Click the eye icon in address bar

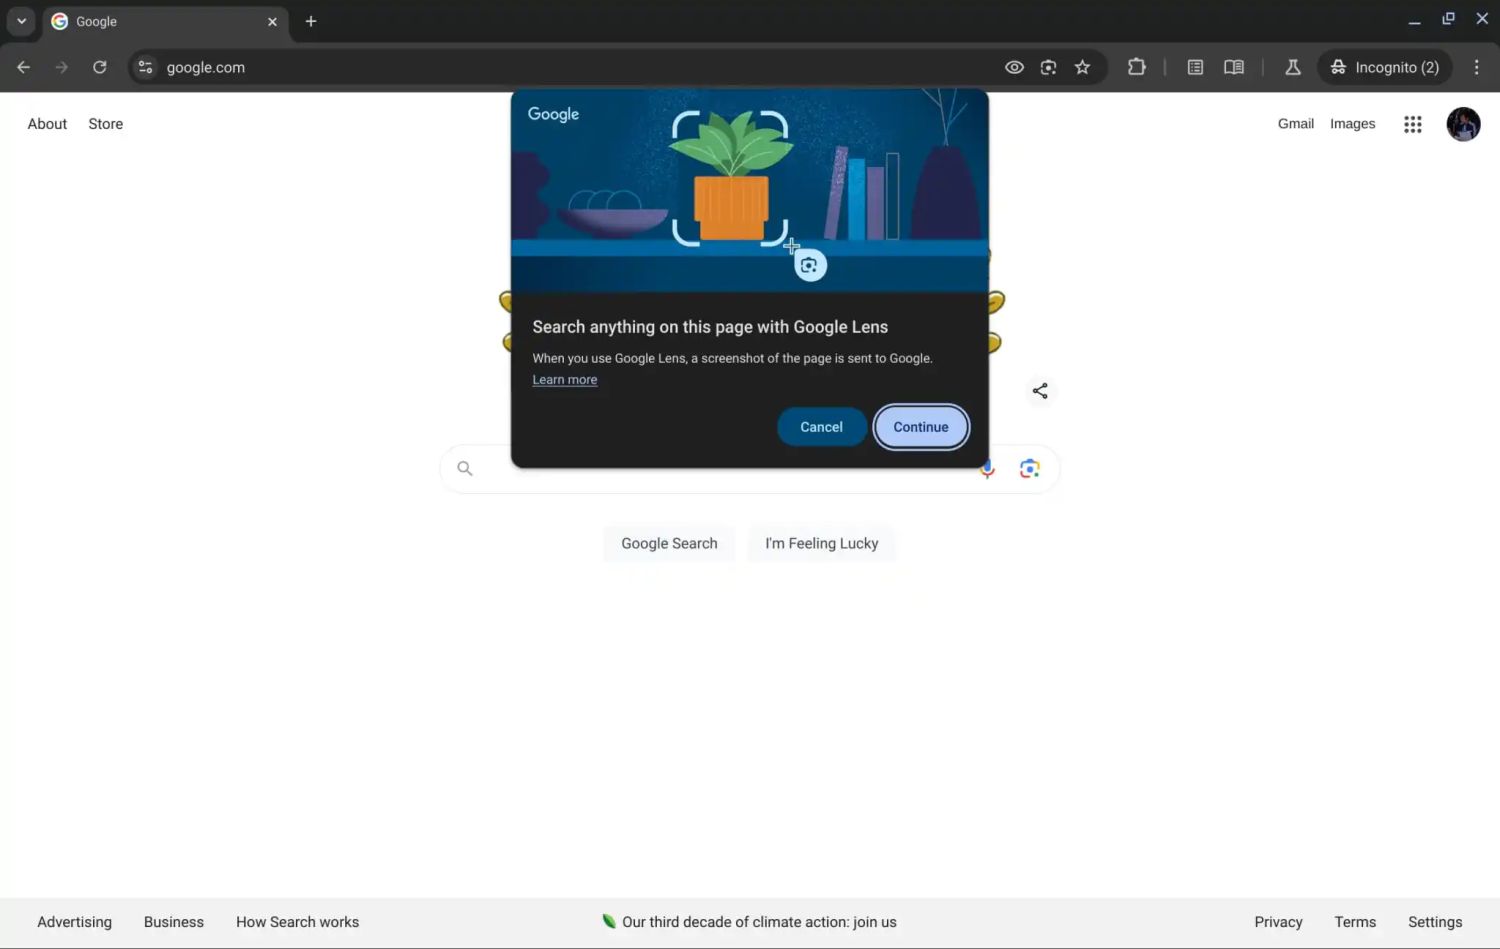click(x=1014, y=67)
